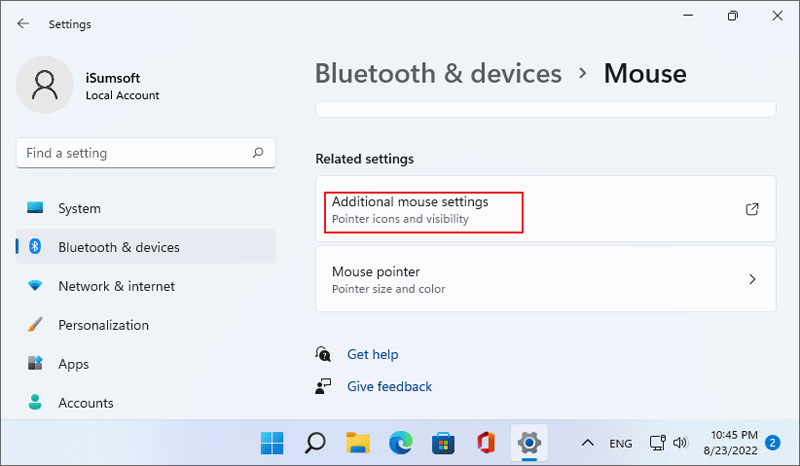Click the Bluetooth icon in sidebar
The height and width of the screenshot is (466, 800).
[35, 247]
